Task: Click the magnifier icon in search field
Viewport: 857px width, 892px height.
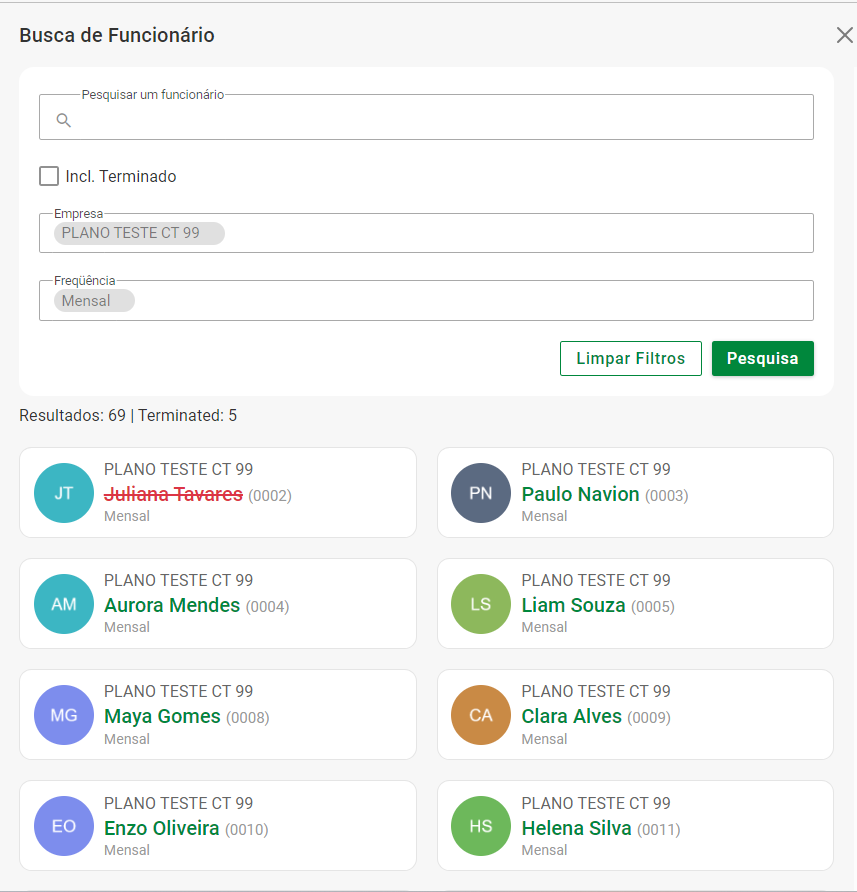Action: (63, 121)
